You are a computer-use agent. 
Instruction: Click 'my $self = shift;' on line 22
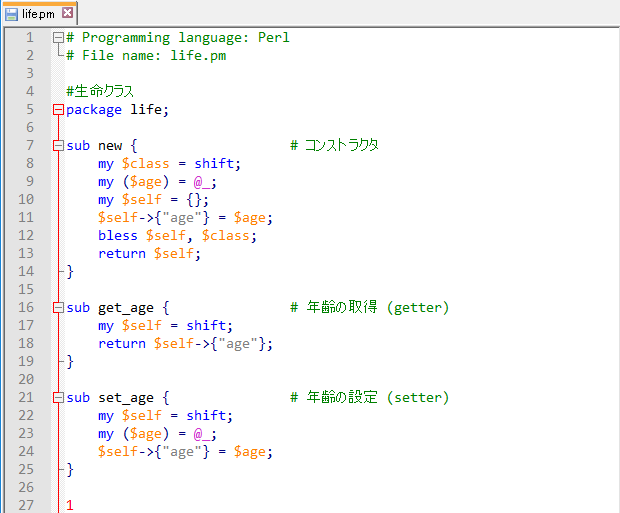click(x=165, y=415)
